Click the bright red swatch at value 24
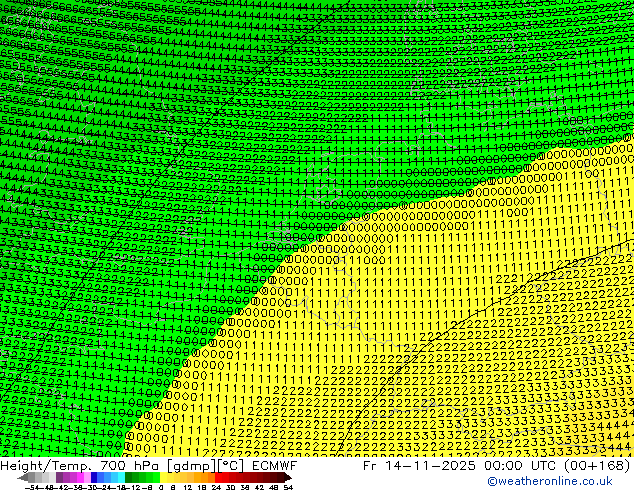Screen dimensions: 634x490 pos(218,478)
